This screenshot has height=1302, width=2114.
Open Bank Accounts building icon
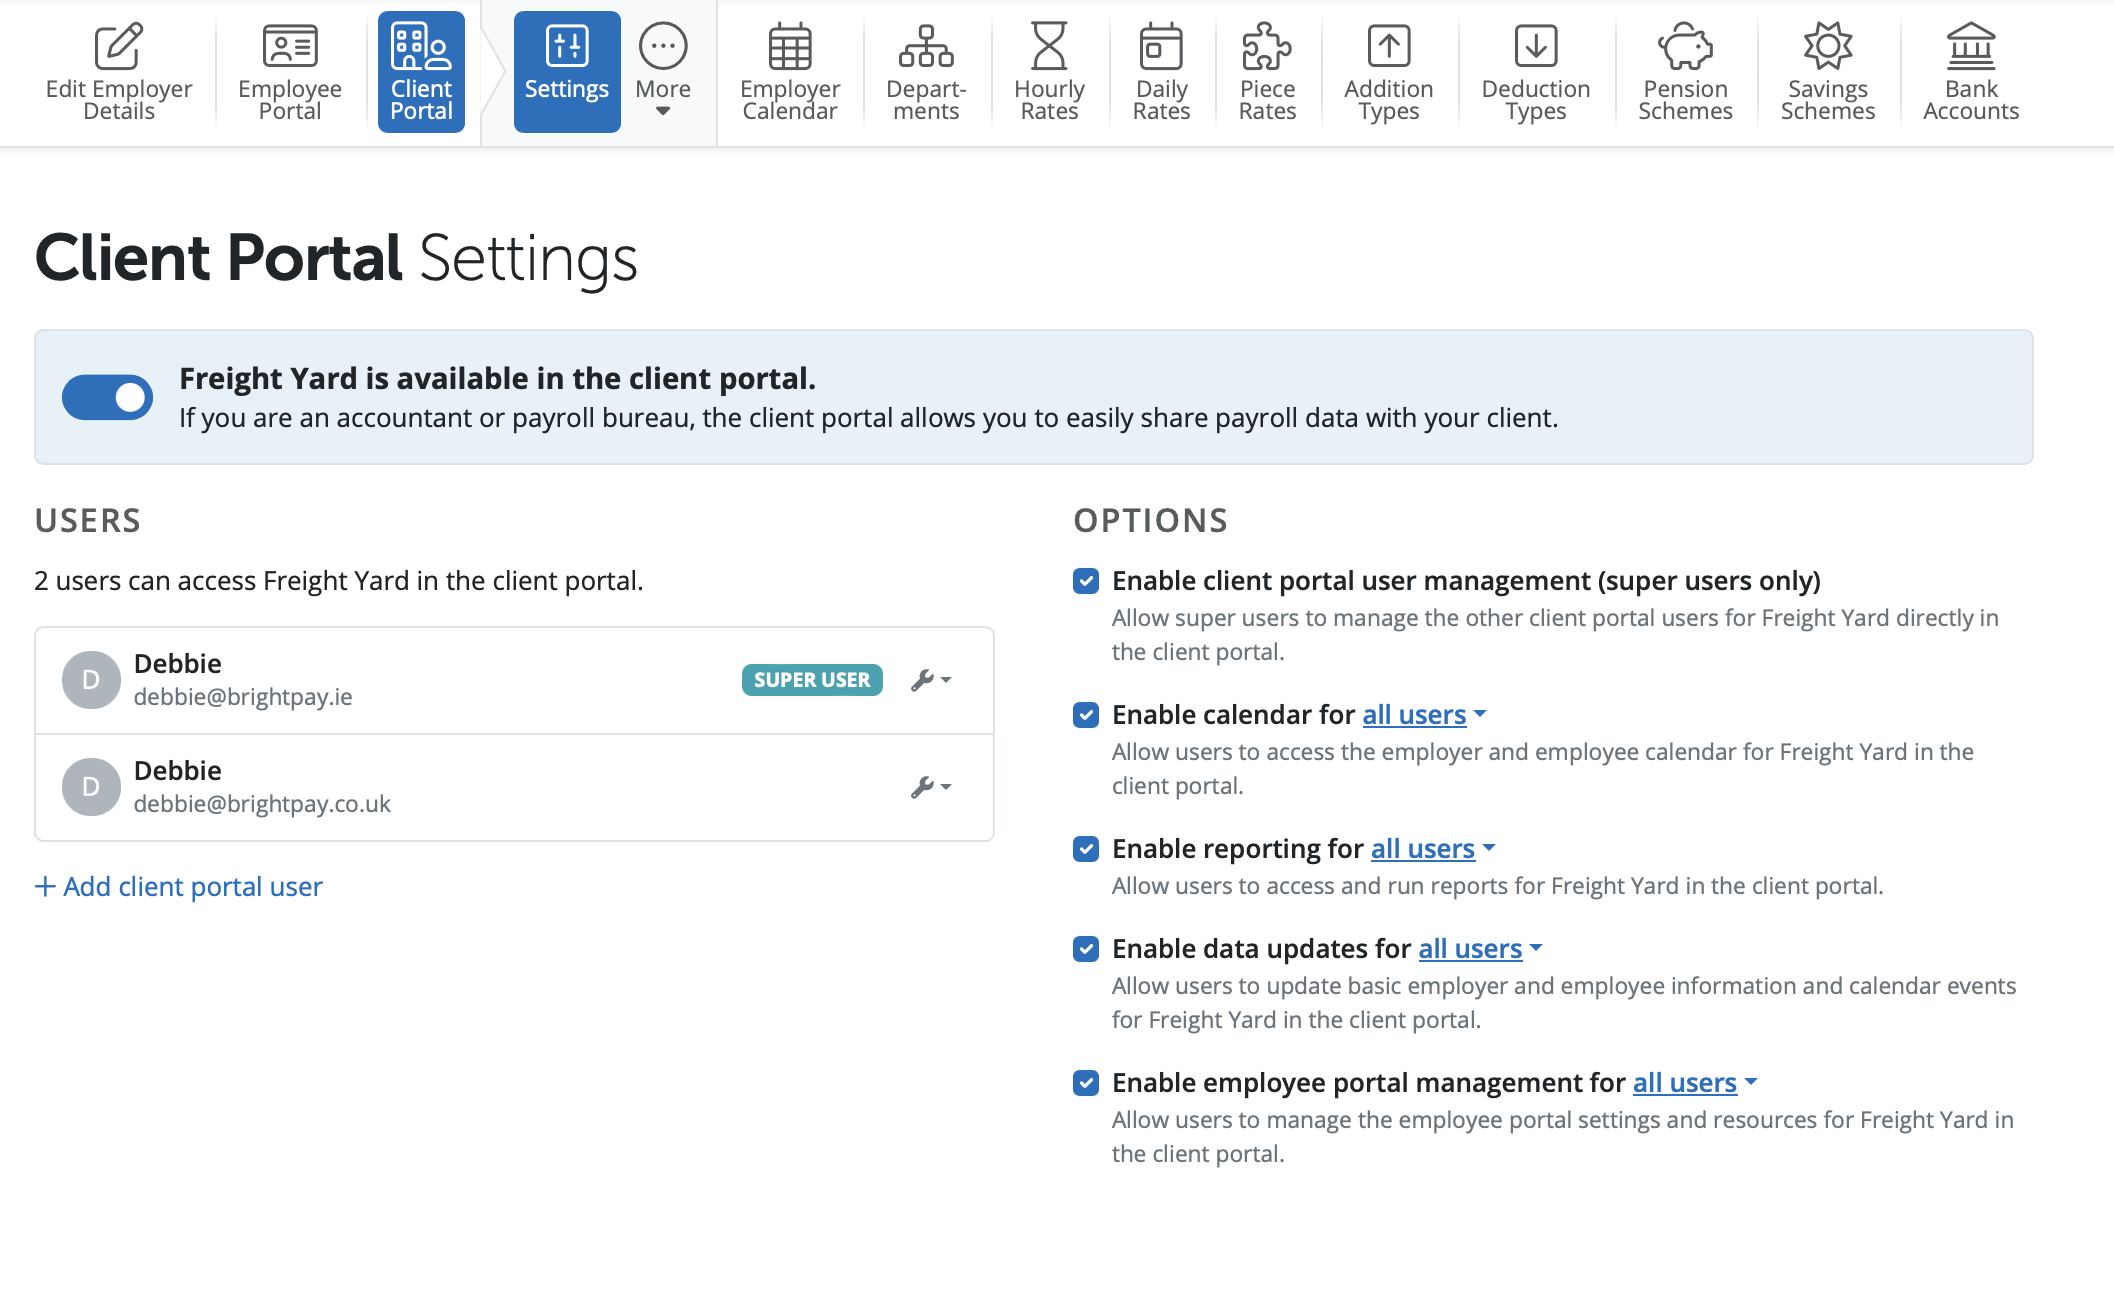coord(1970,47)
